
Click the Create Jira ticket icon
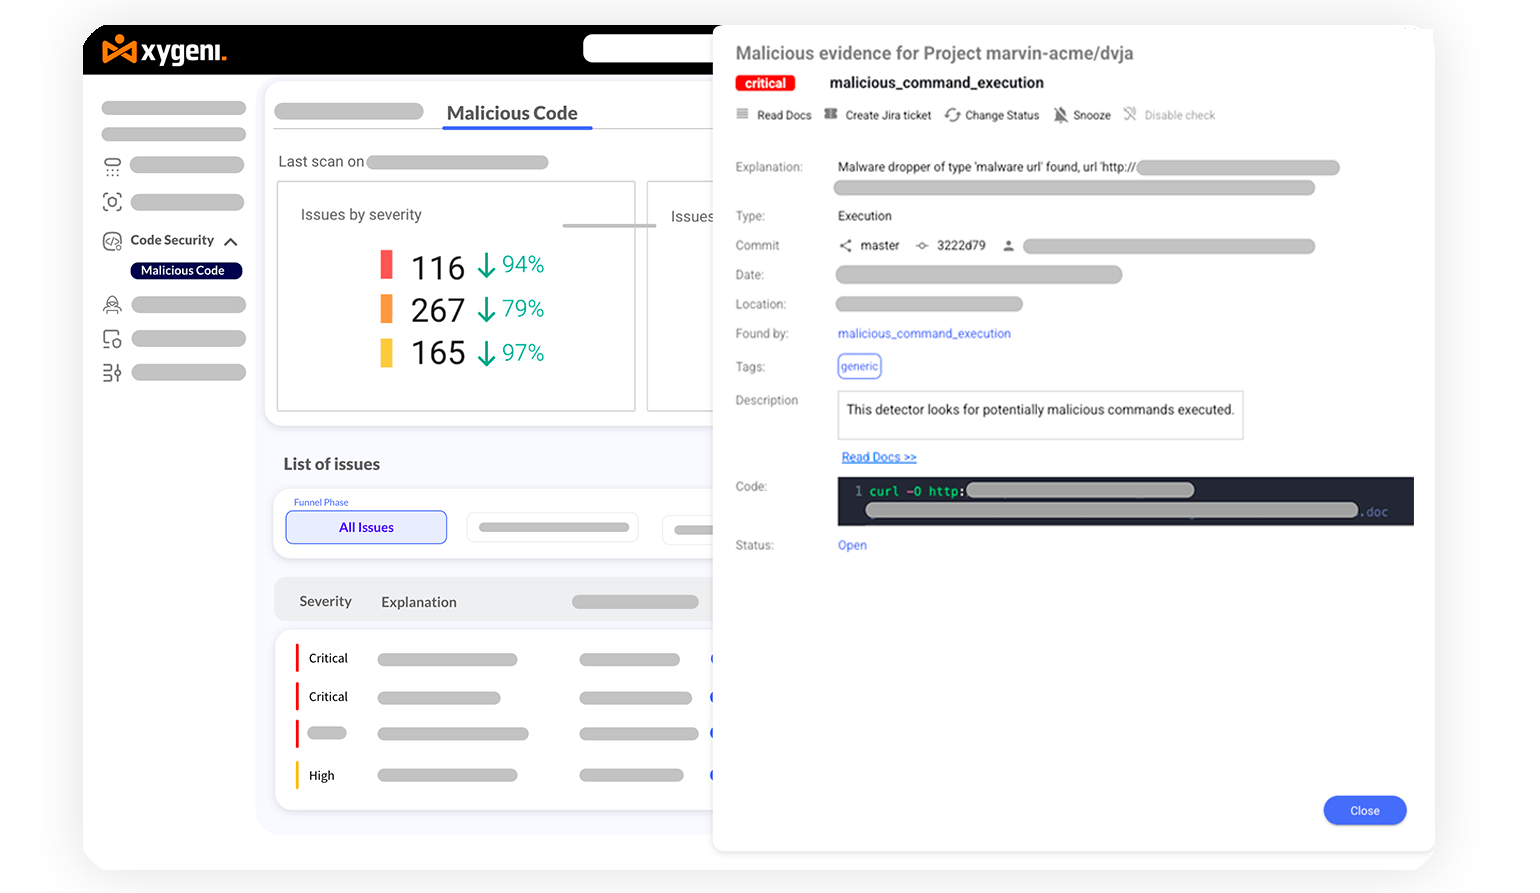[831, 114]
